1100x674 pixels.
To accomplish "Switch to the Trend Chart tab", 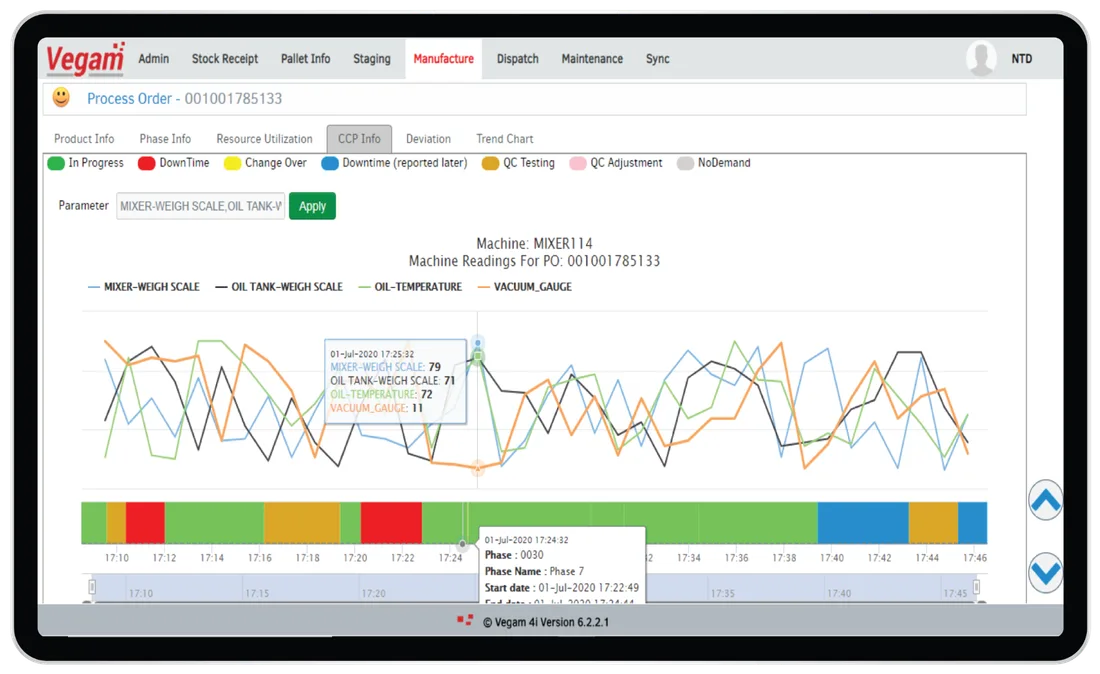I will [504, 139].
